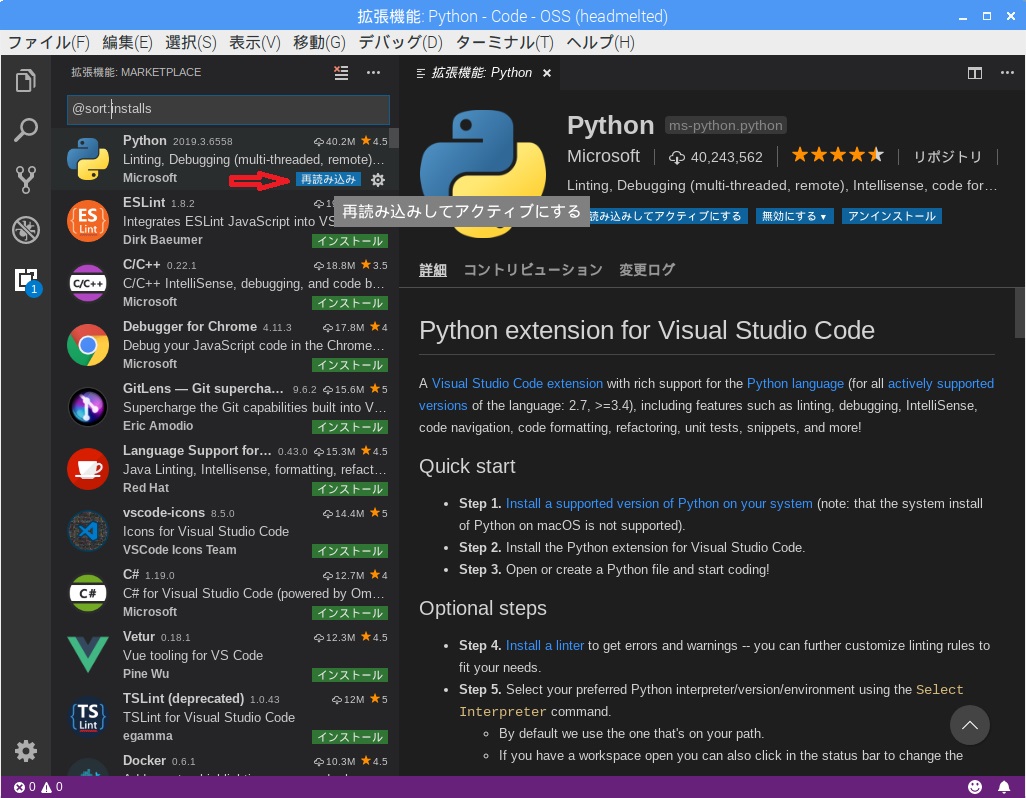Open the Debug view in activity bar
Image resolution: width=1026 pixels, height=798 pixels.
[26, 230]
